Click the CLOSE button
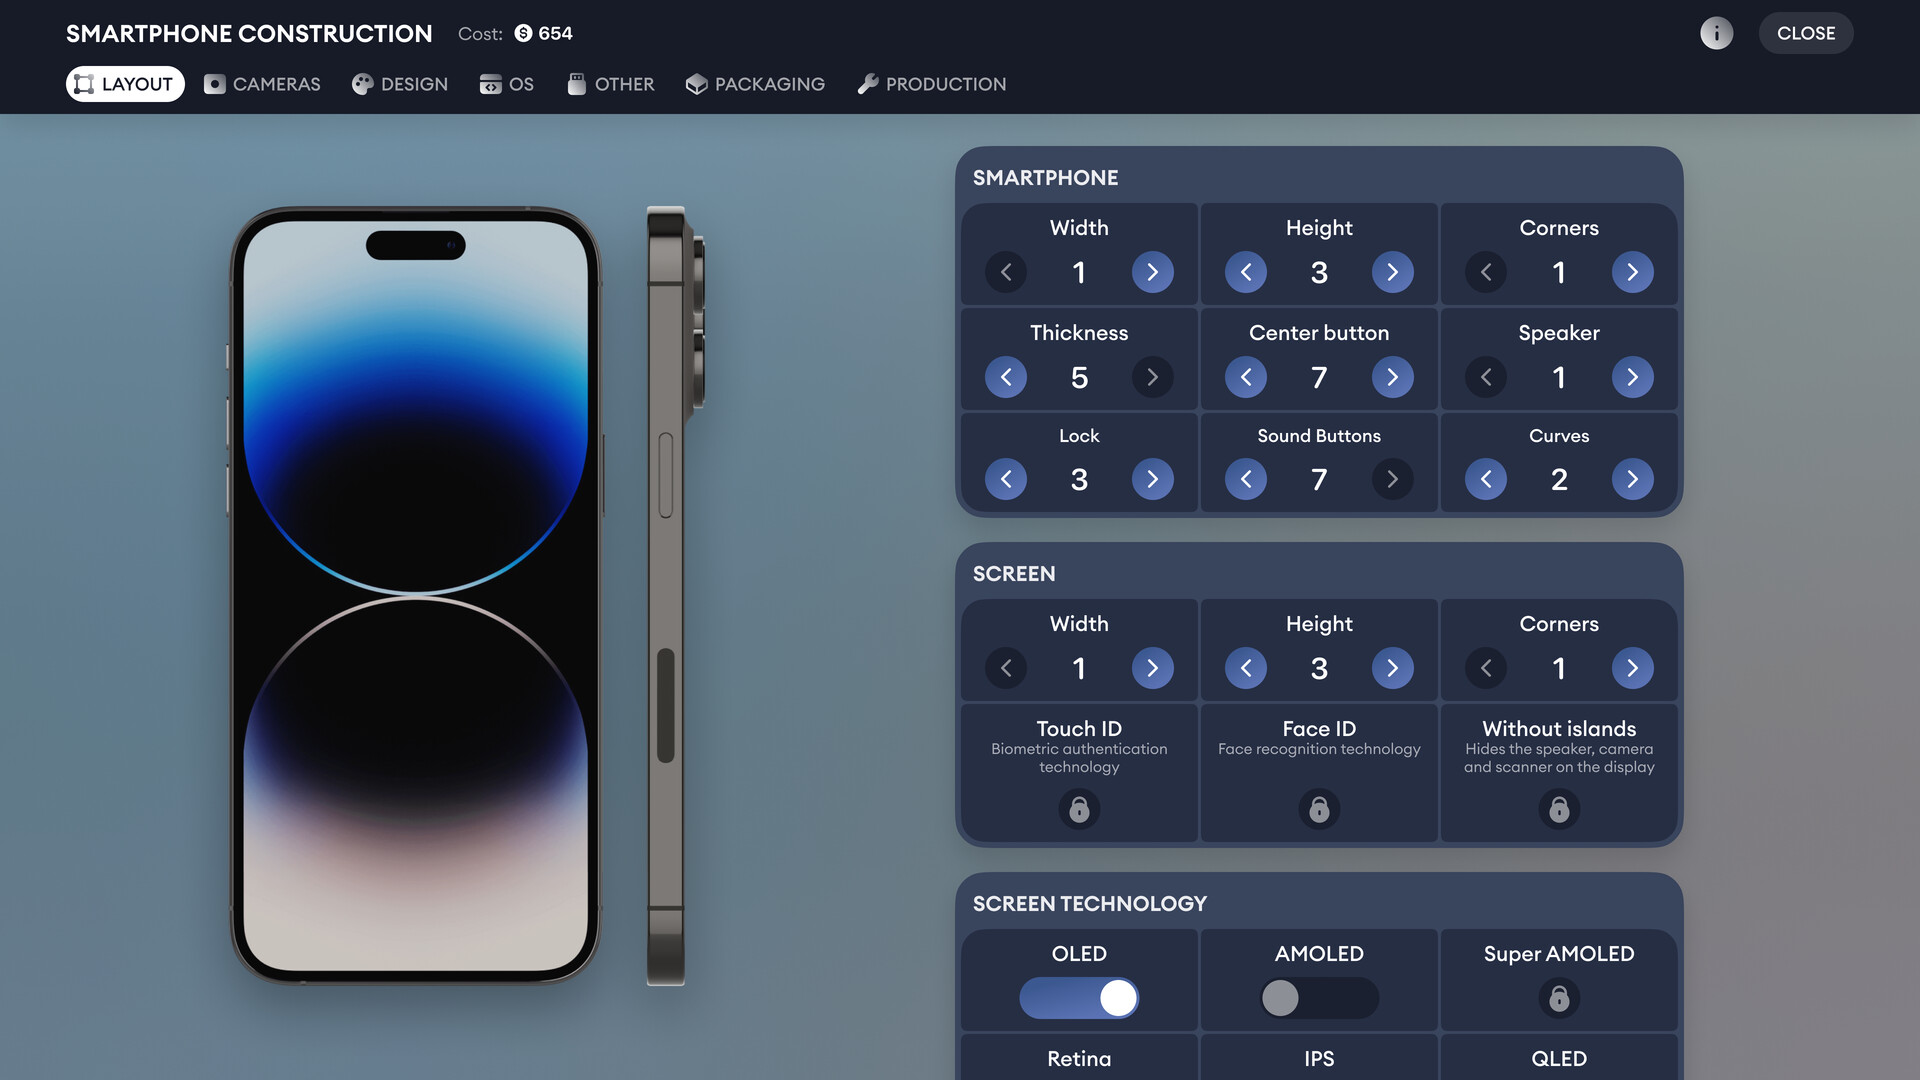The height and width of the screenshot is (1080, 1920). (1805, 33)
